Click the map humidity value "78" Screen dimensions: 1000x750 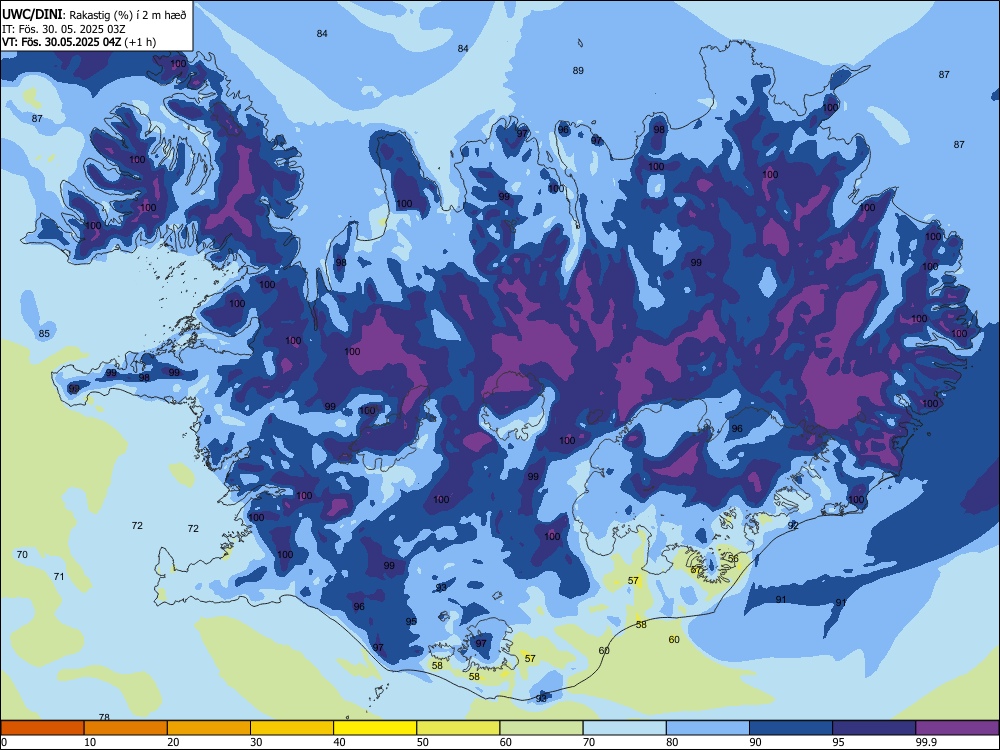pyautogui.click(x=105, y=717)
